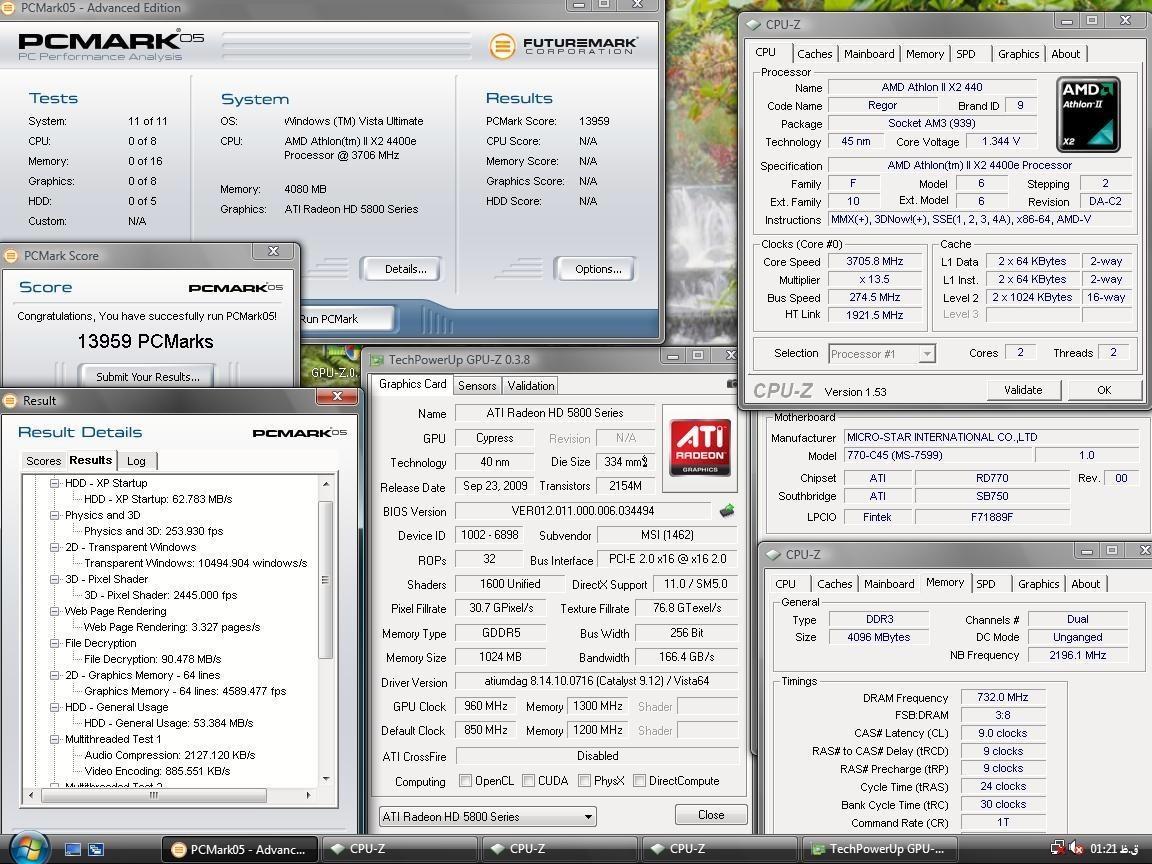This screenshot has height=864, width=1152.
Task: Toggle the PhysX checkbox in GPU-Z
Action: click(x=584, y=780)
